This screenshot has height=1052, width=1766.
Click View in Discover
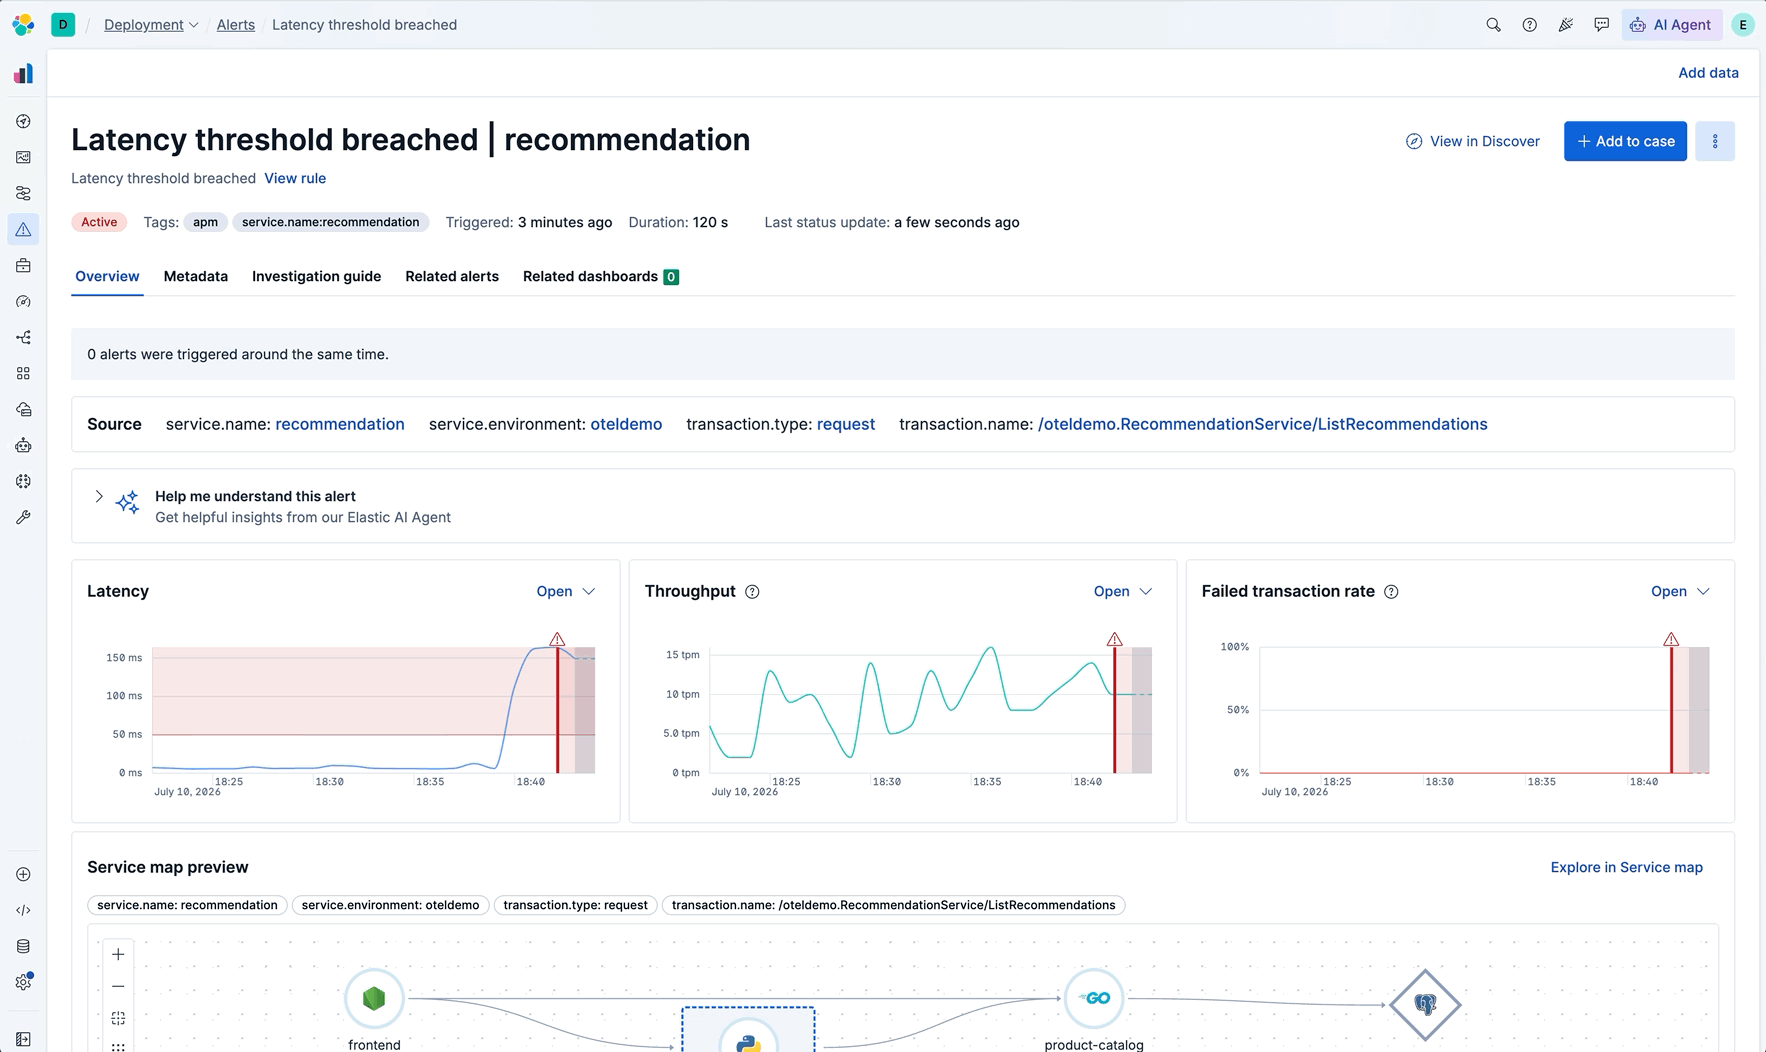tap(1473, 141)
